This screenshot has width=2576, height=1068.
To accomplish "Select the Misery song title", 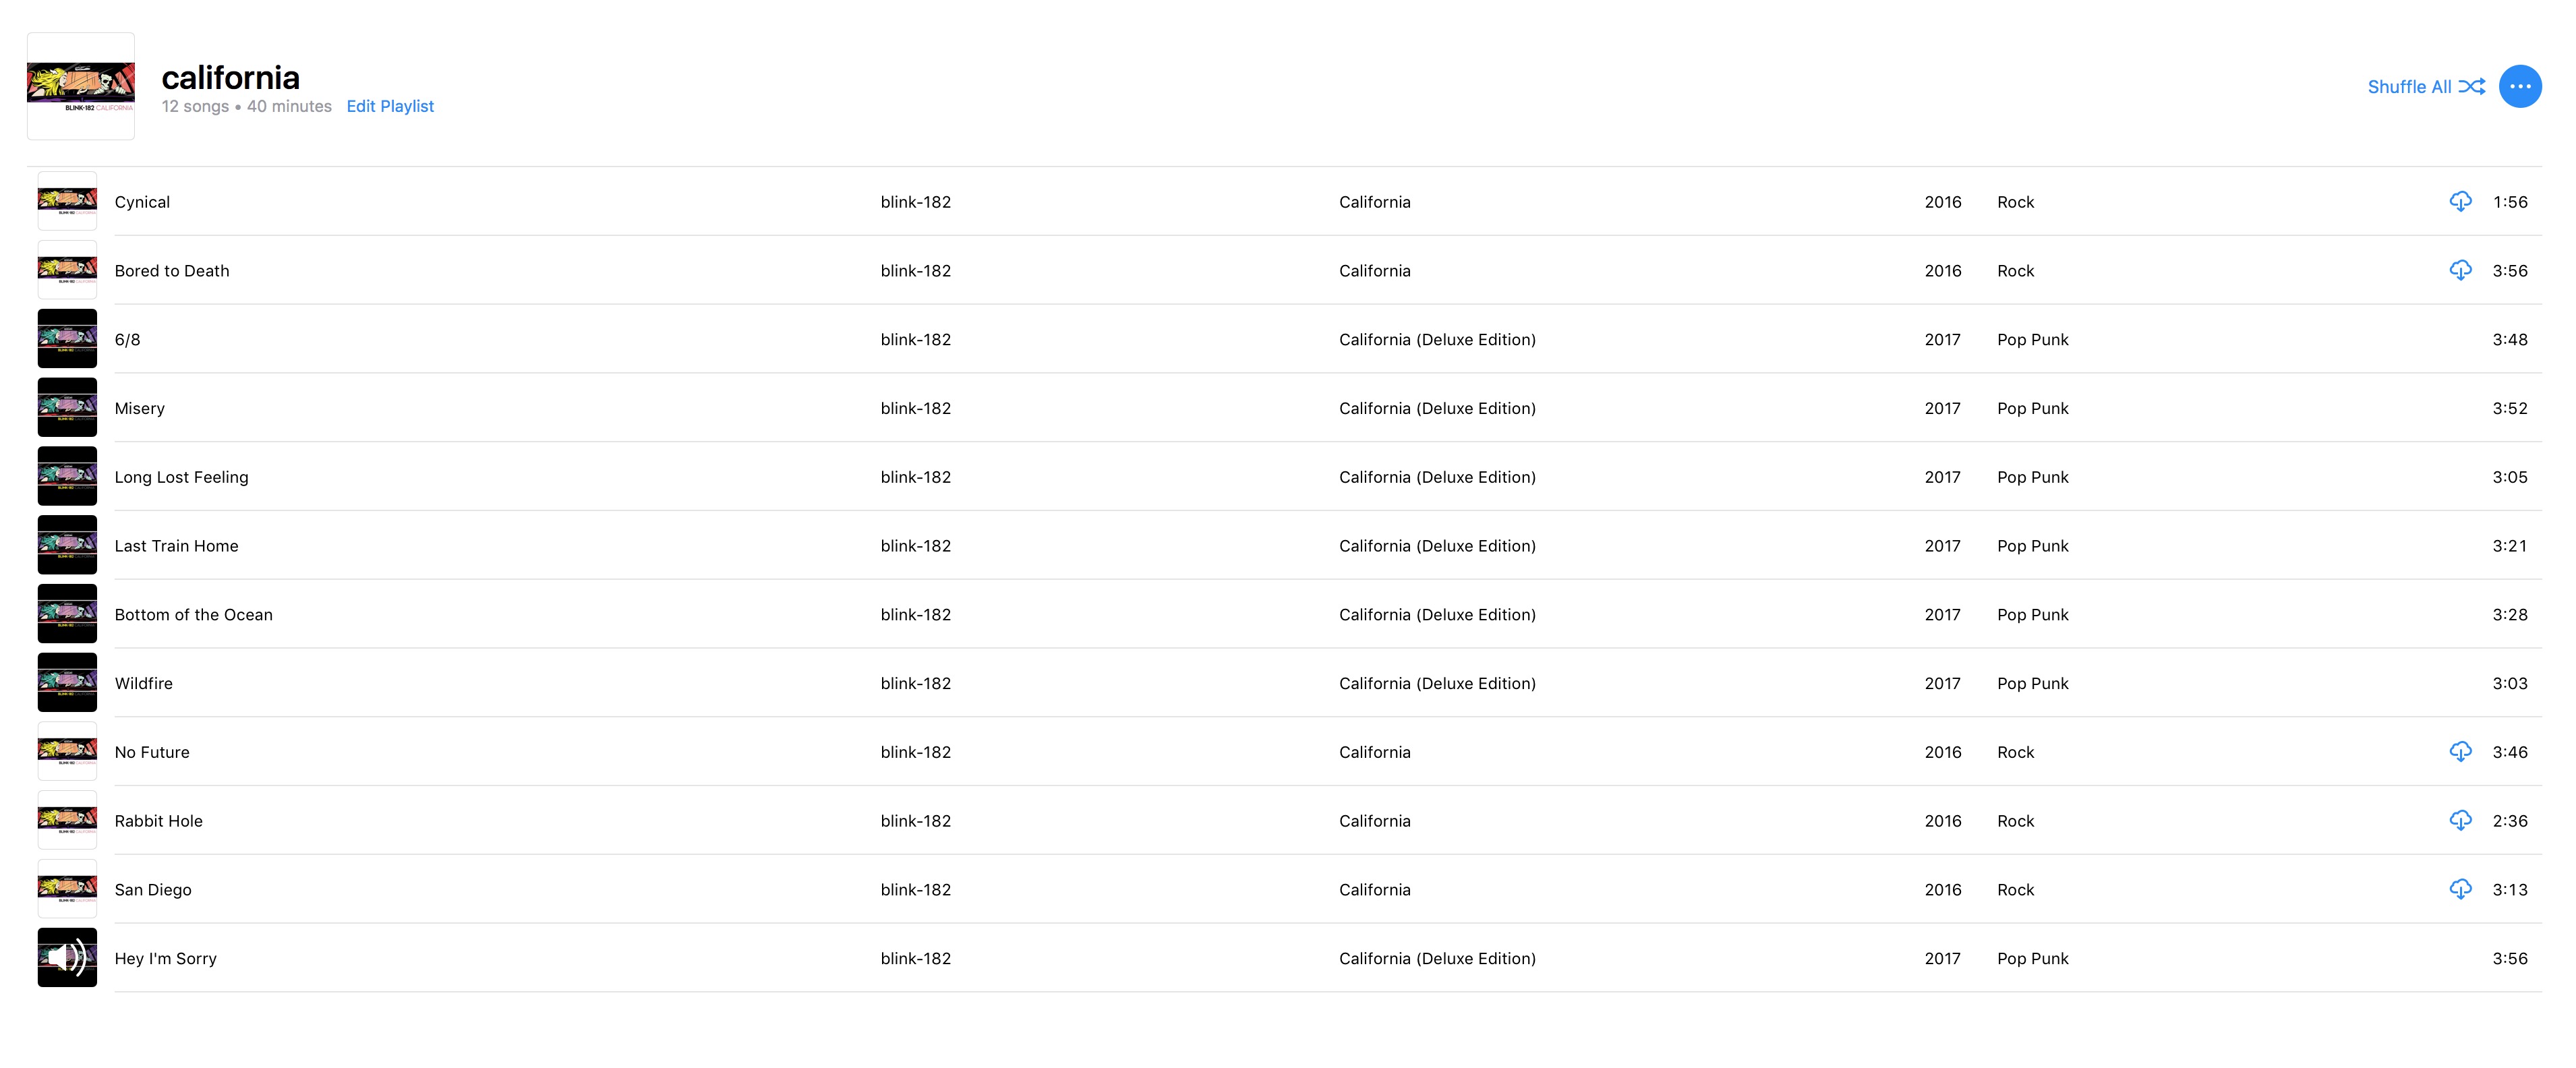I will pos(140,408).
